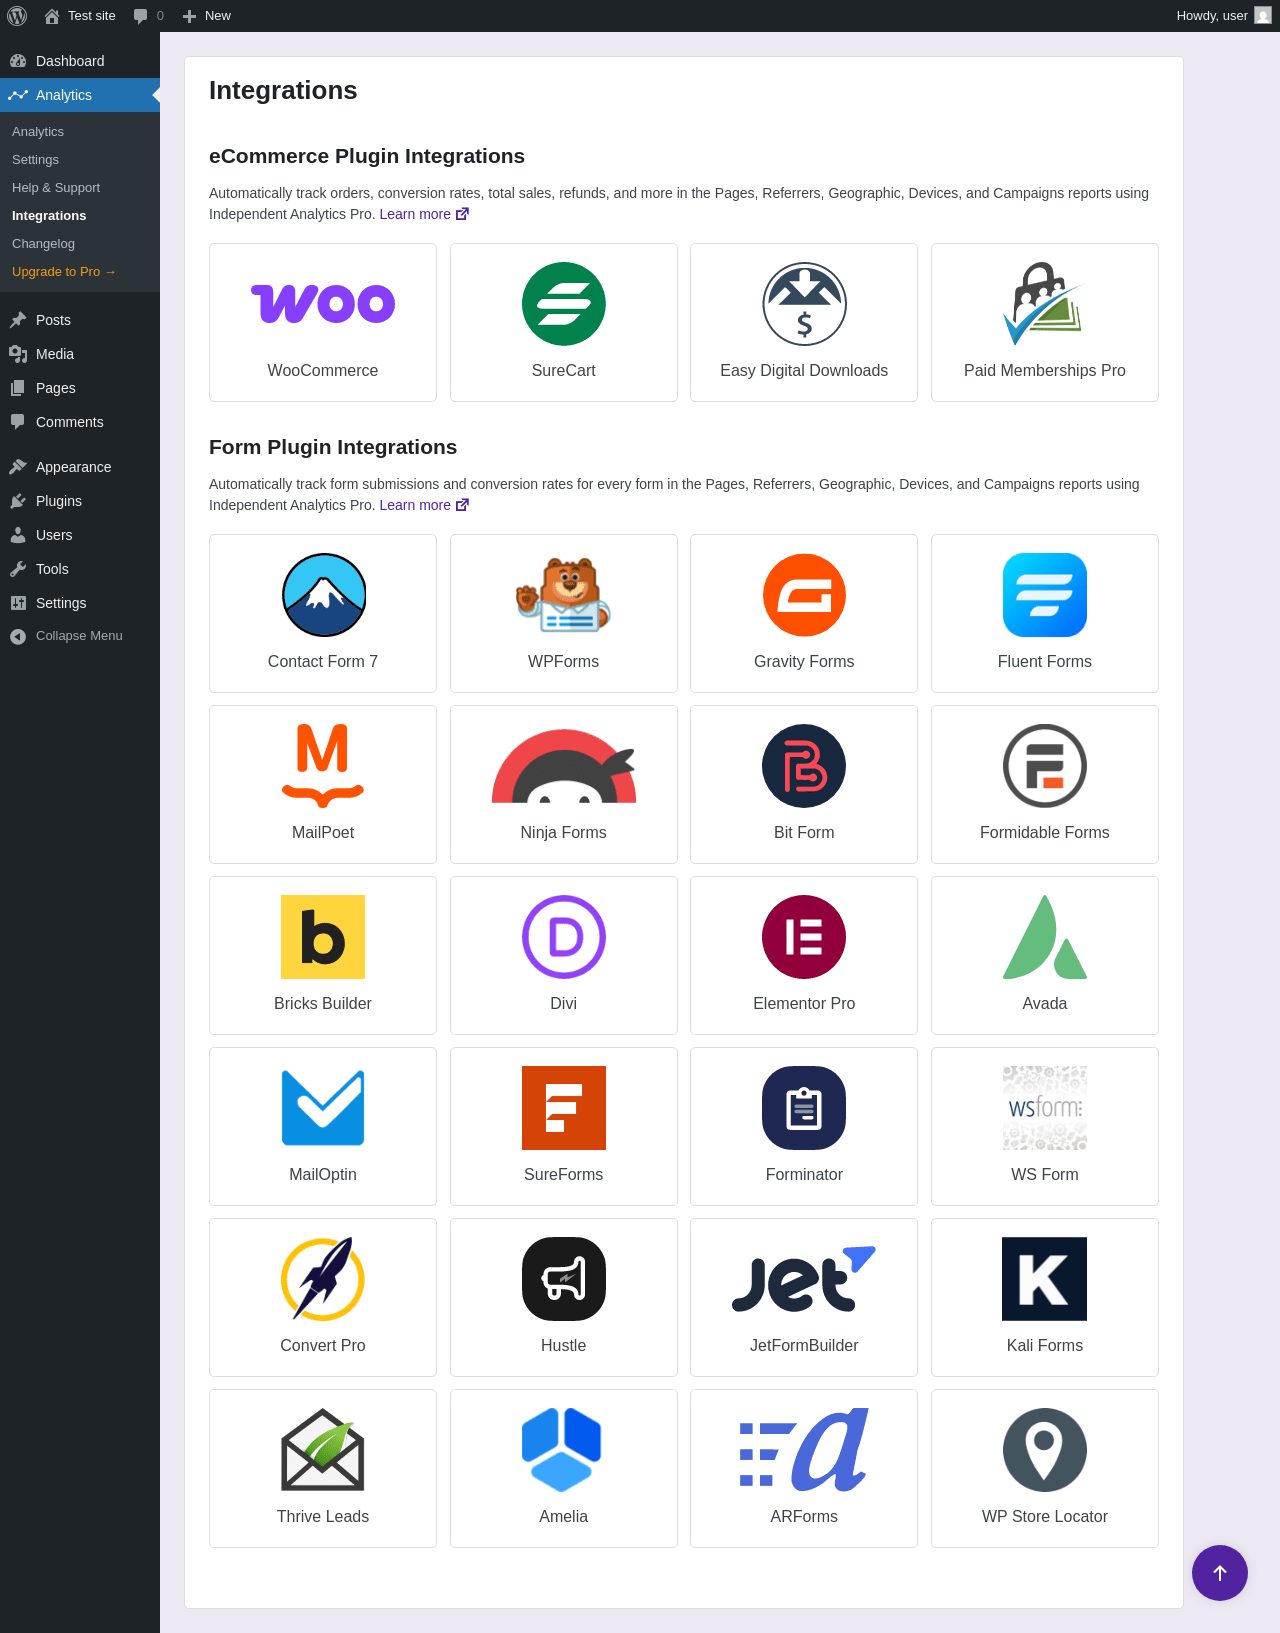Click the Kali Forms K icon
1280x1633 pixels.
click(1045, 1279)
